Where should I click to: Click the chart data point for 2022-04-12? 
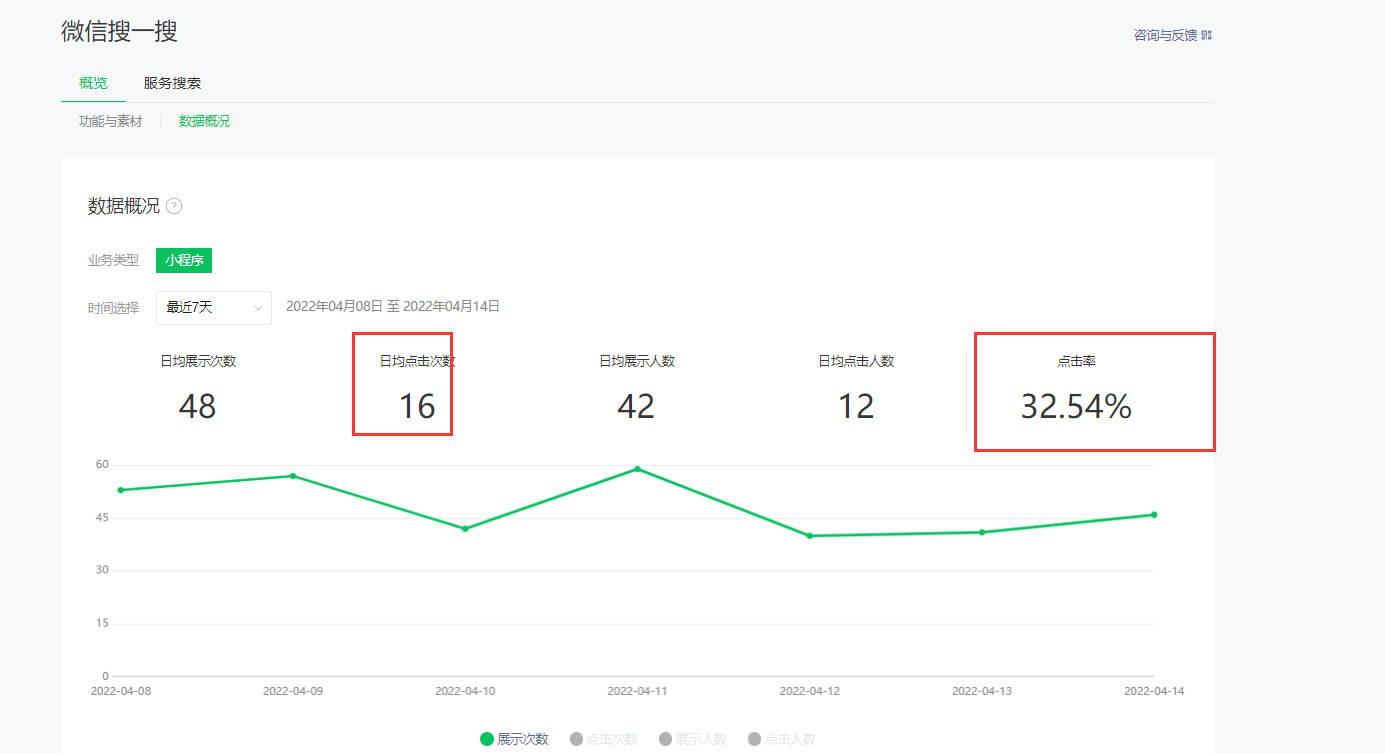809,536
